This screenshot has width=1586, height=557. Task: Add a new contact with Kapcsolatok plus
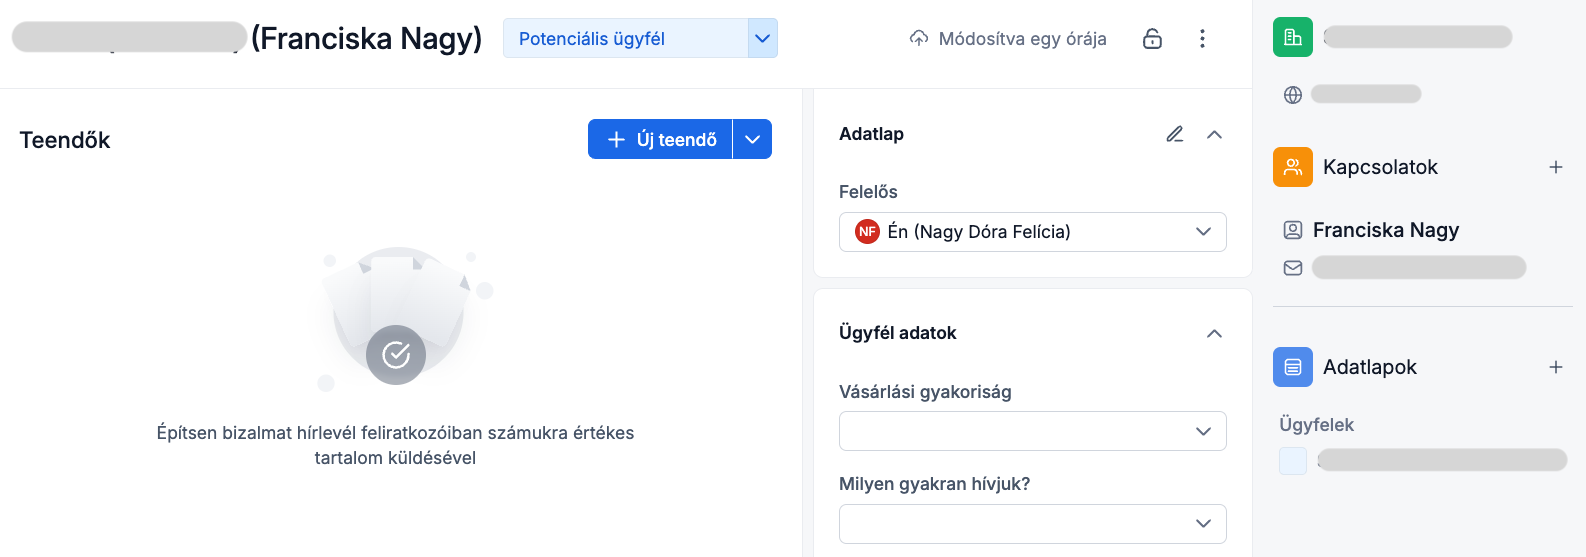1555,167
